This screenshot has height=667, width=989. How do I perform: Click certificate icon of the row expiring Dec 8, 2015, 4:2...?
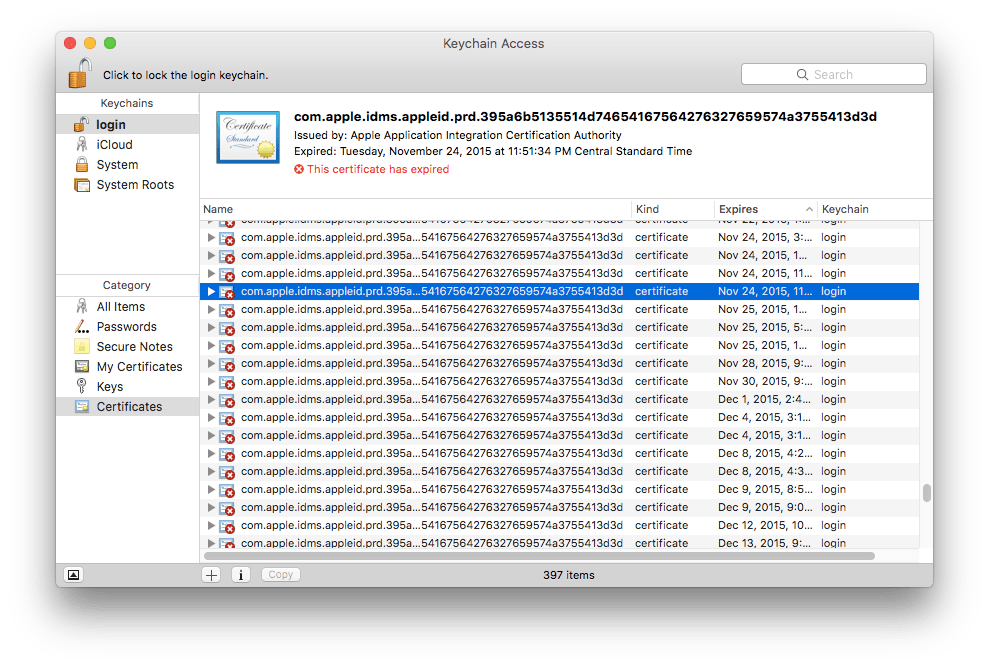tap(227, 454)
